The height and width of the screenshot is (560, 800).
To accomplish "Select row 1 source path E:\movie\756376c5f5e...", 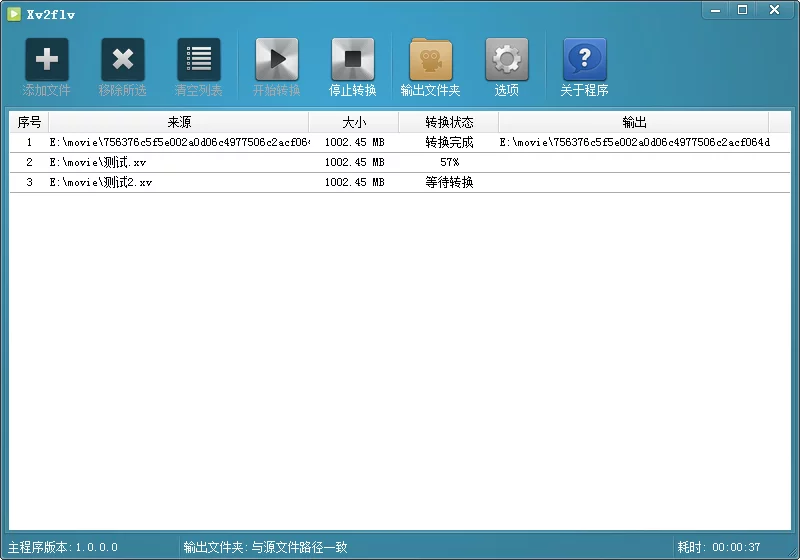I will 179,142.
